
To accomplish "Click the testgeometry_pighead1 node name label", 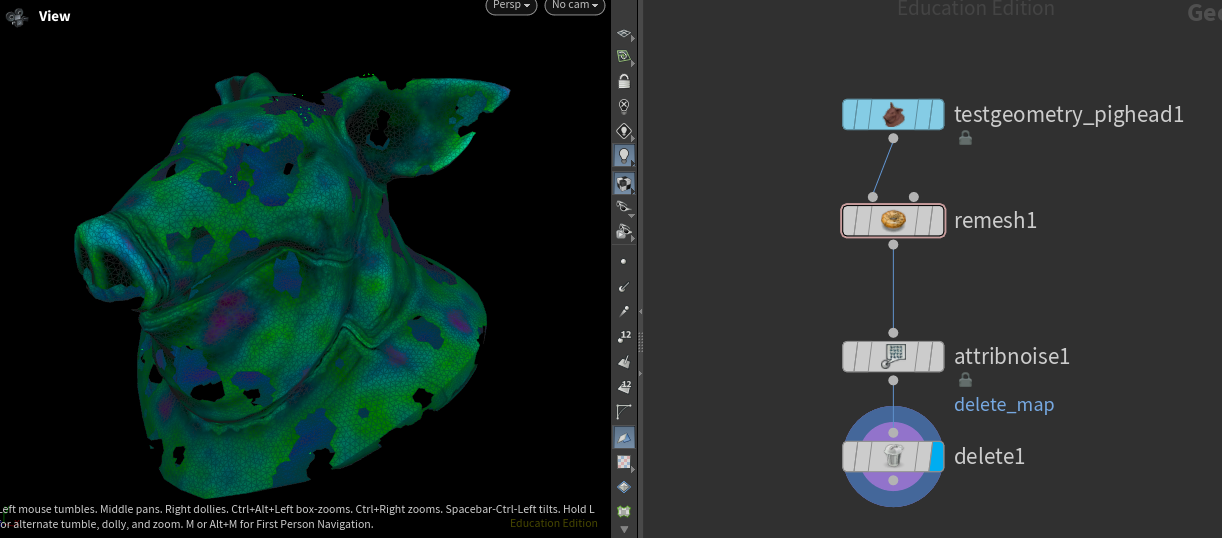I will point(1068,115).
